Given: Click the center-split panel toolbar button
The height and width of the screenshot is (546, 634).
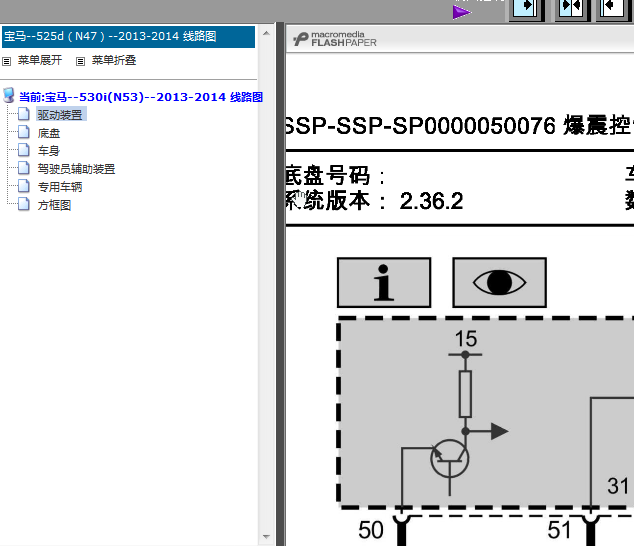Looking at the screenshot, I should (572, 9).
